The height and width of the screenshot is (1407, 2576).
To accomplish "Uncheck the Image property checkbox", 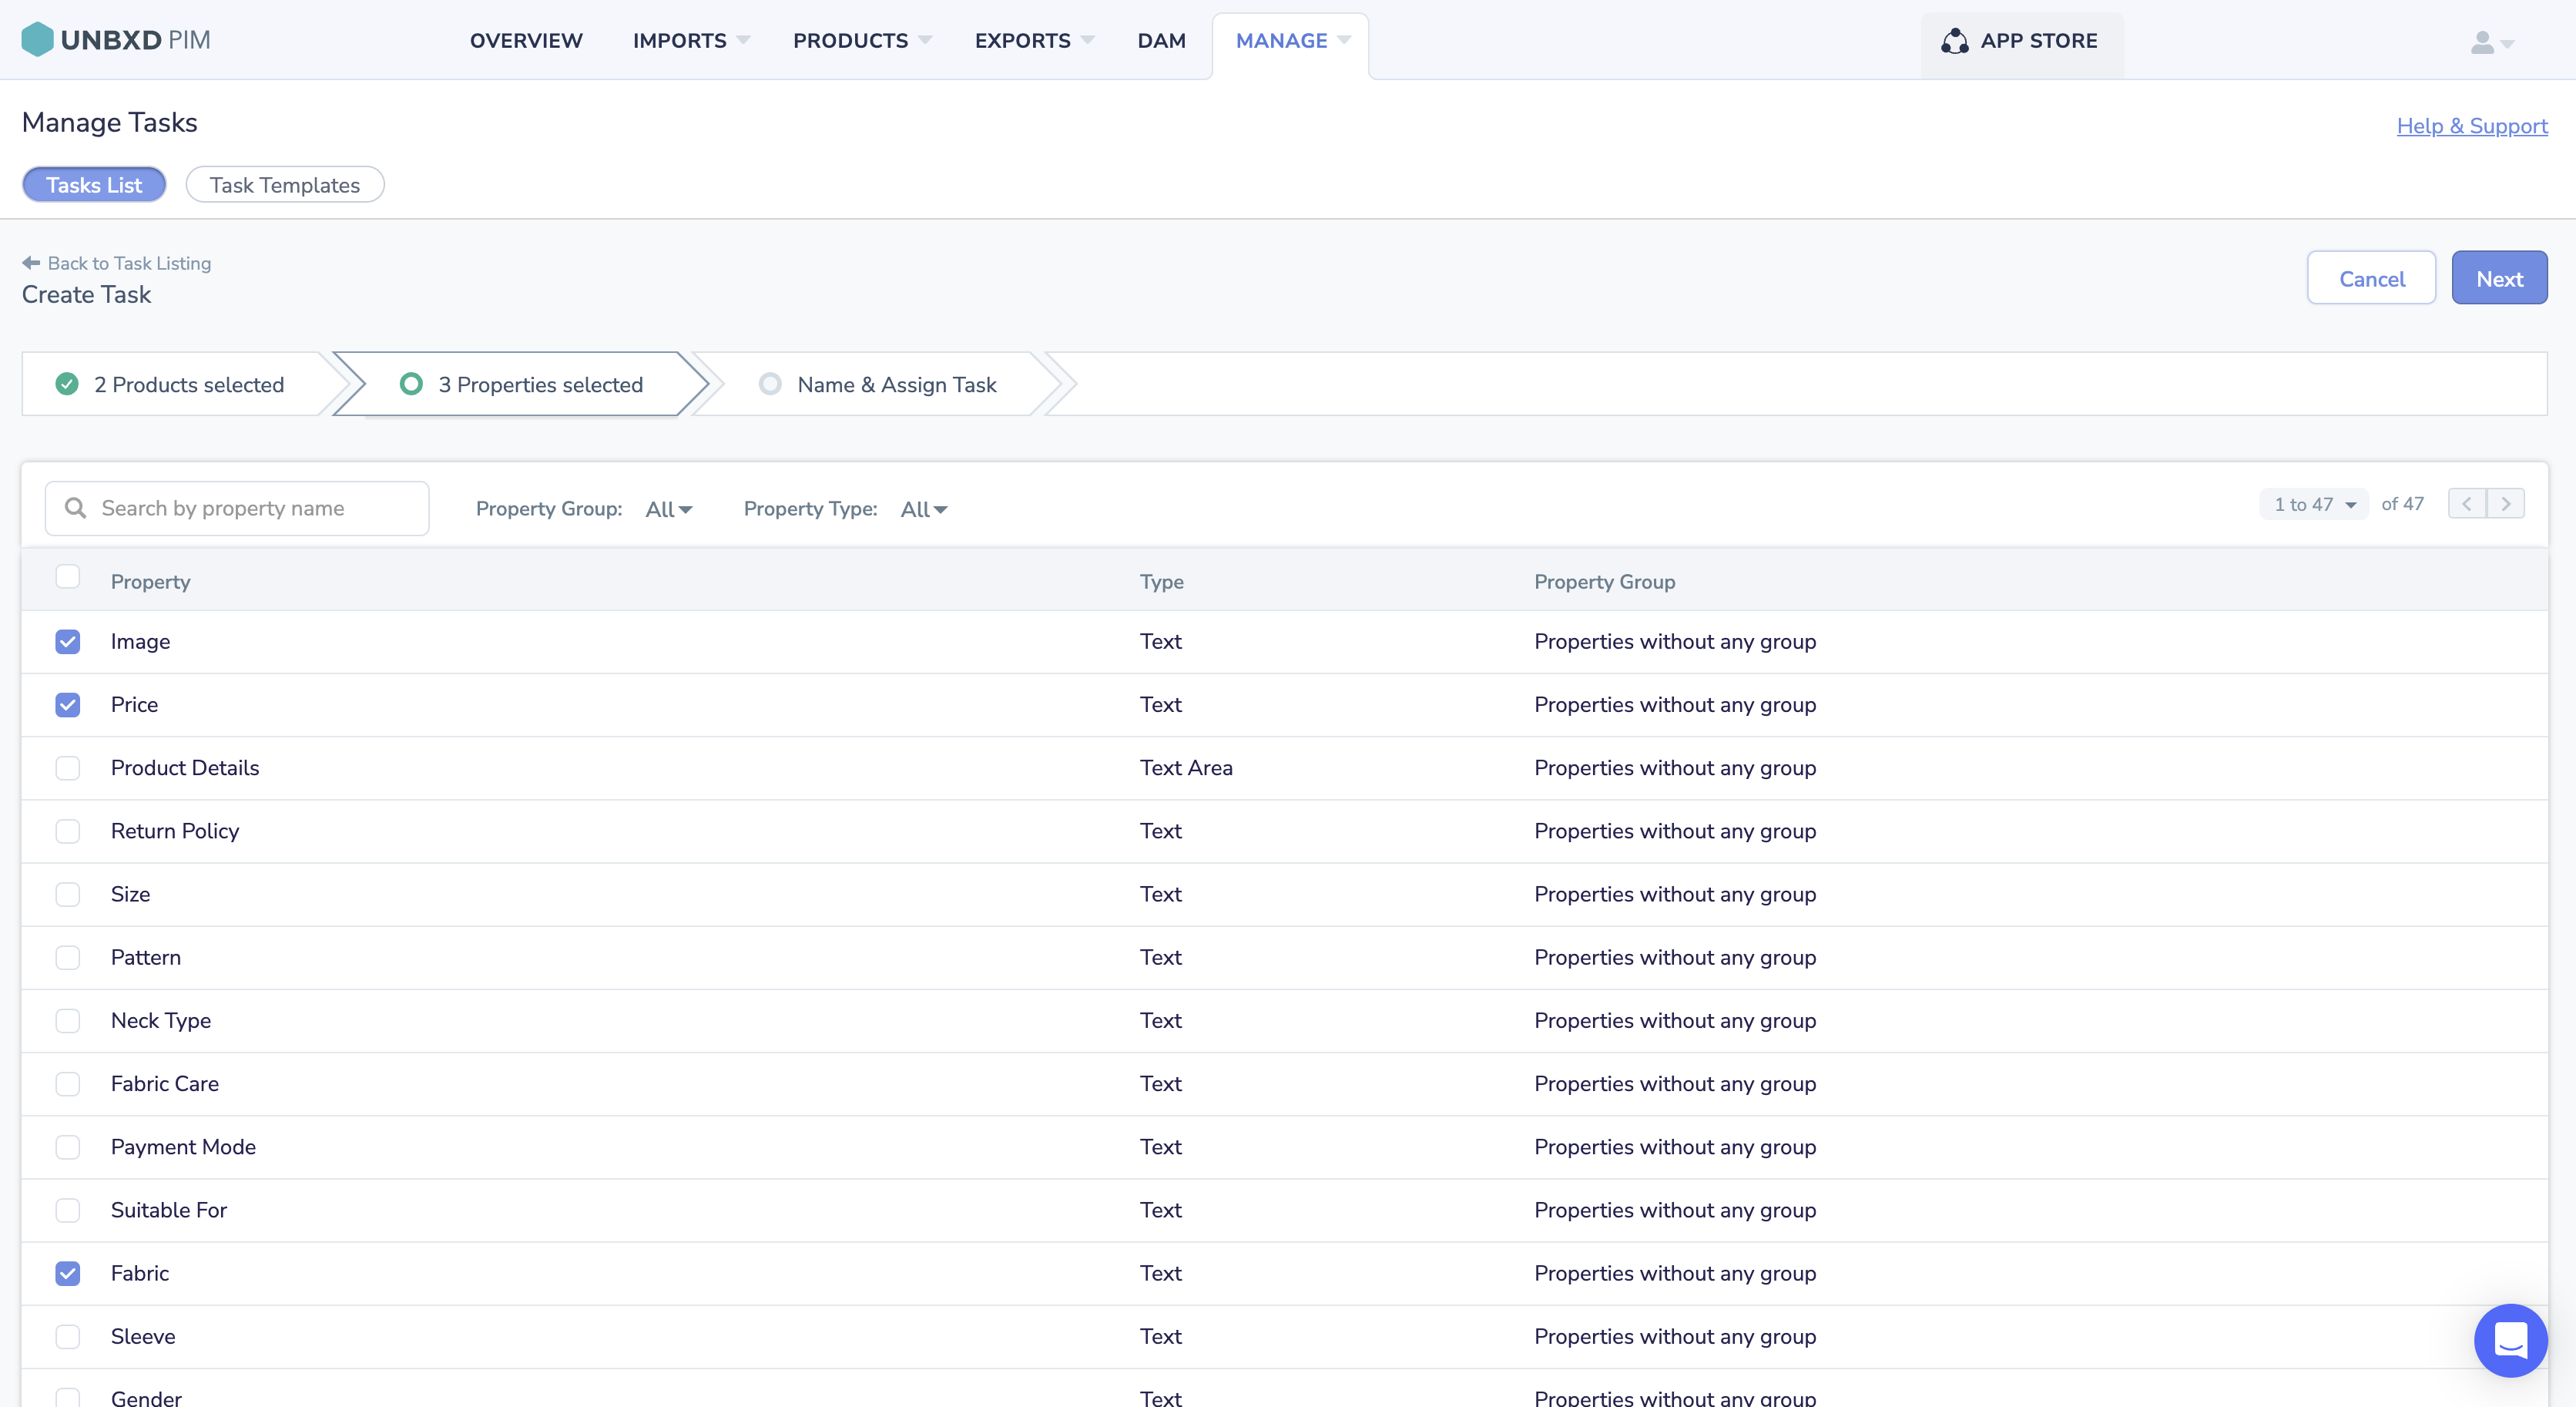I will pos(67,641).
